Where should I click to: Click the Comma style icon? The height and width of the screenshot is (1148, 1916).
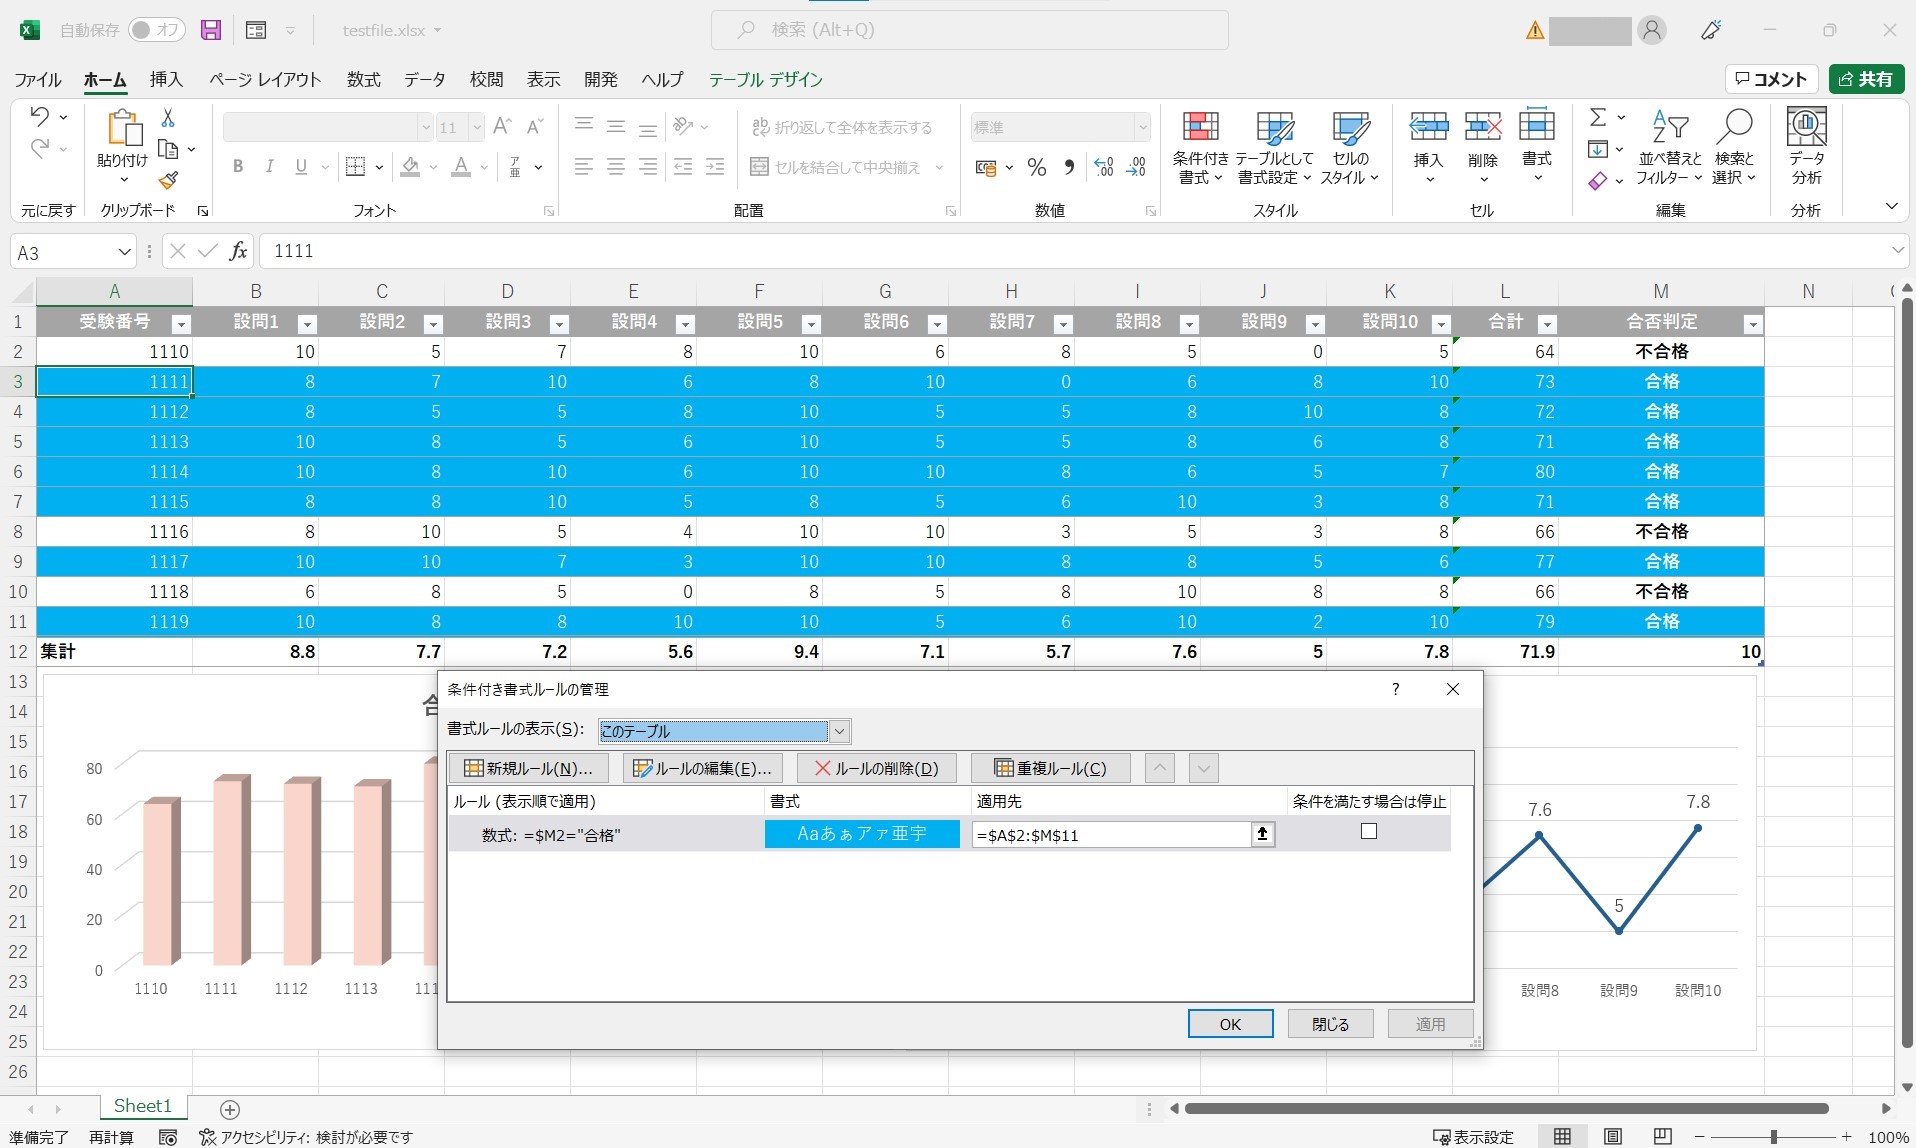[x=1069, y=167]
